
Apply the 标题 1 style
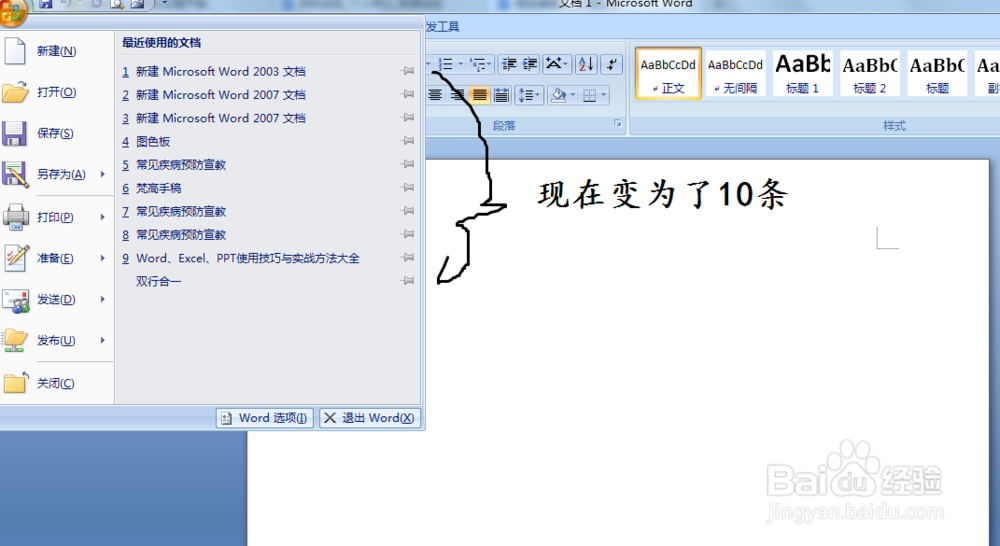802,73
